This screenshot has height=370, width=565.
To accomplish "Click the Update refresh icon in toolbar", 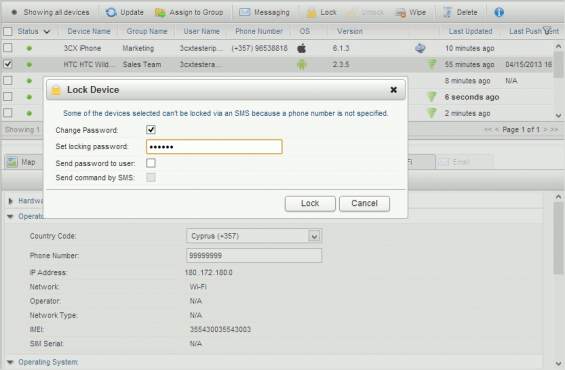I will (x=111, y=12).
